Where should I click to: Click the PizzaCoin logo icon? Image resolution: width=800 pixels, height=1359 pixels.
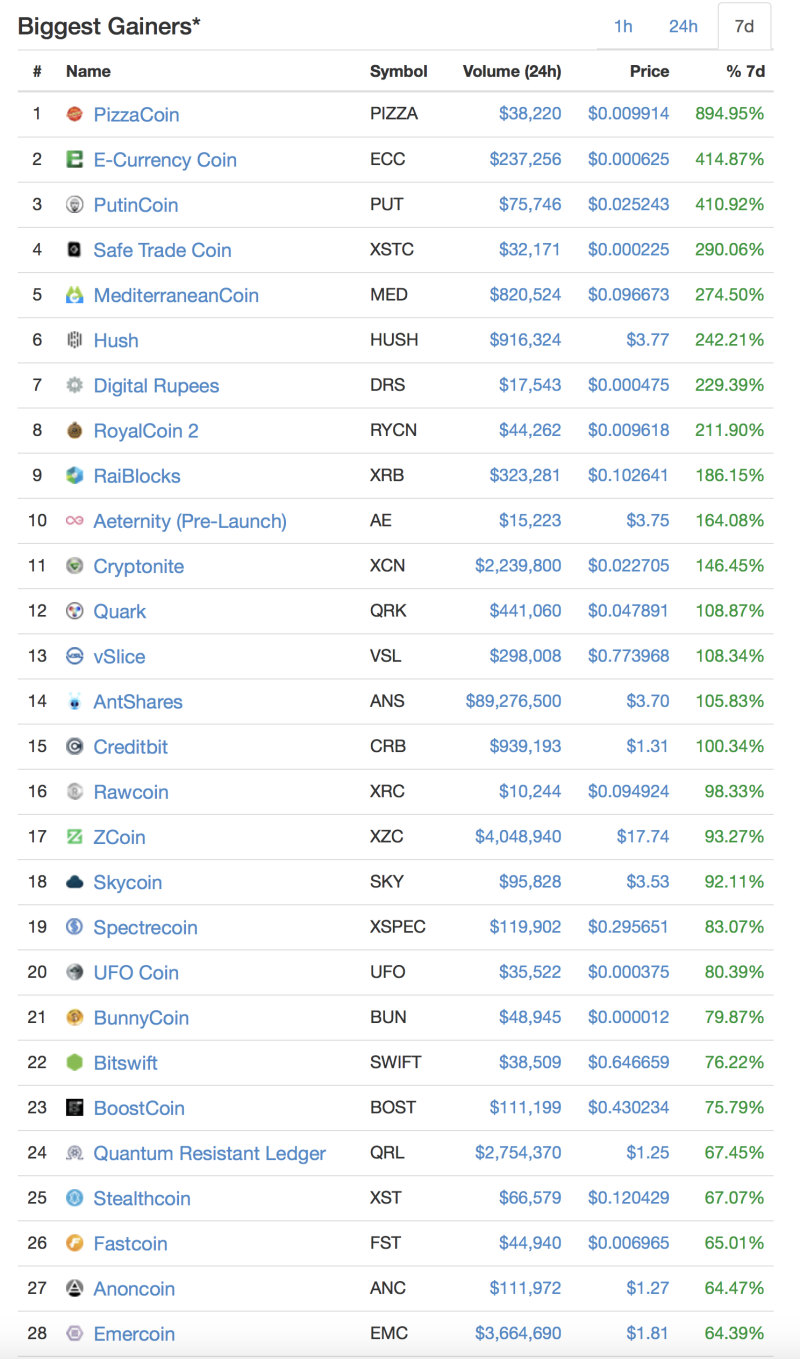[x=74, y=115]
